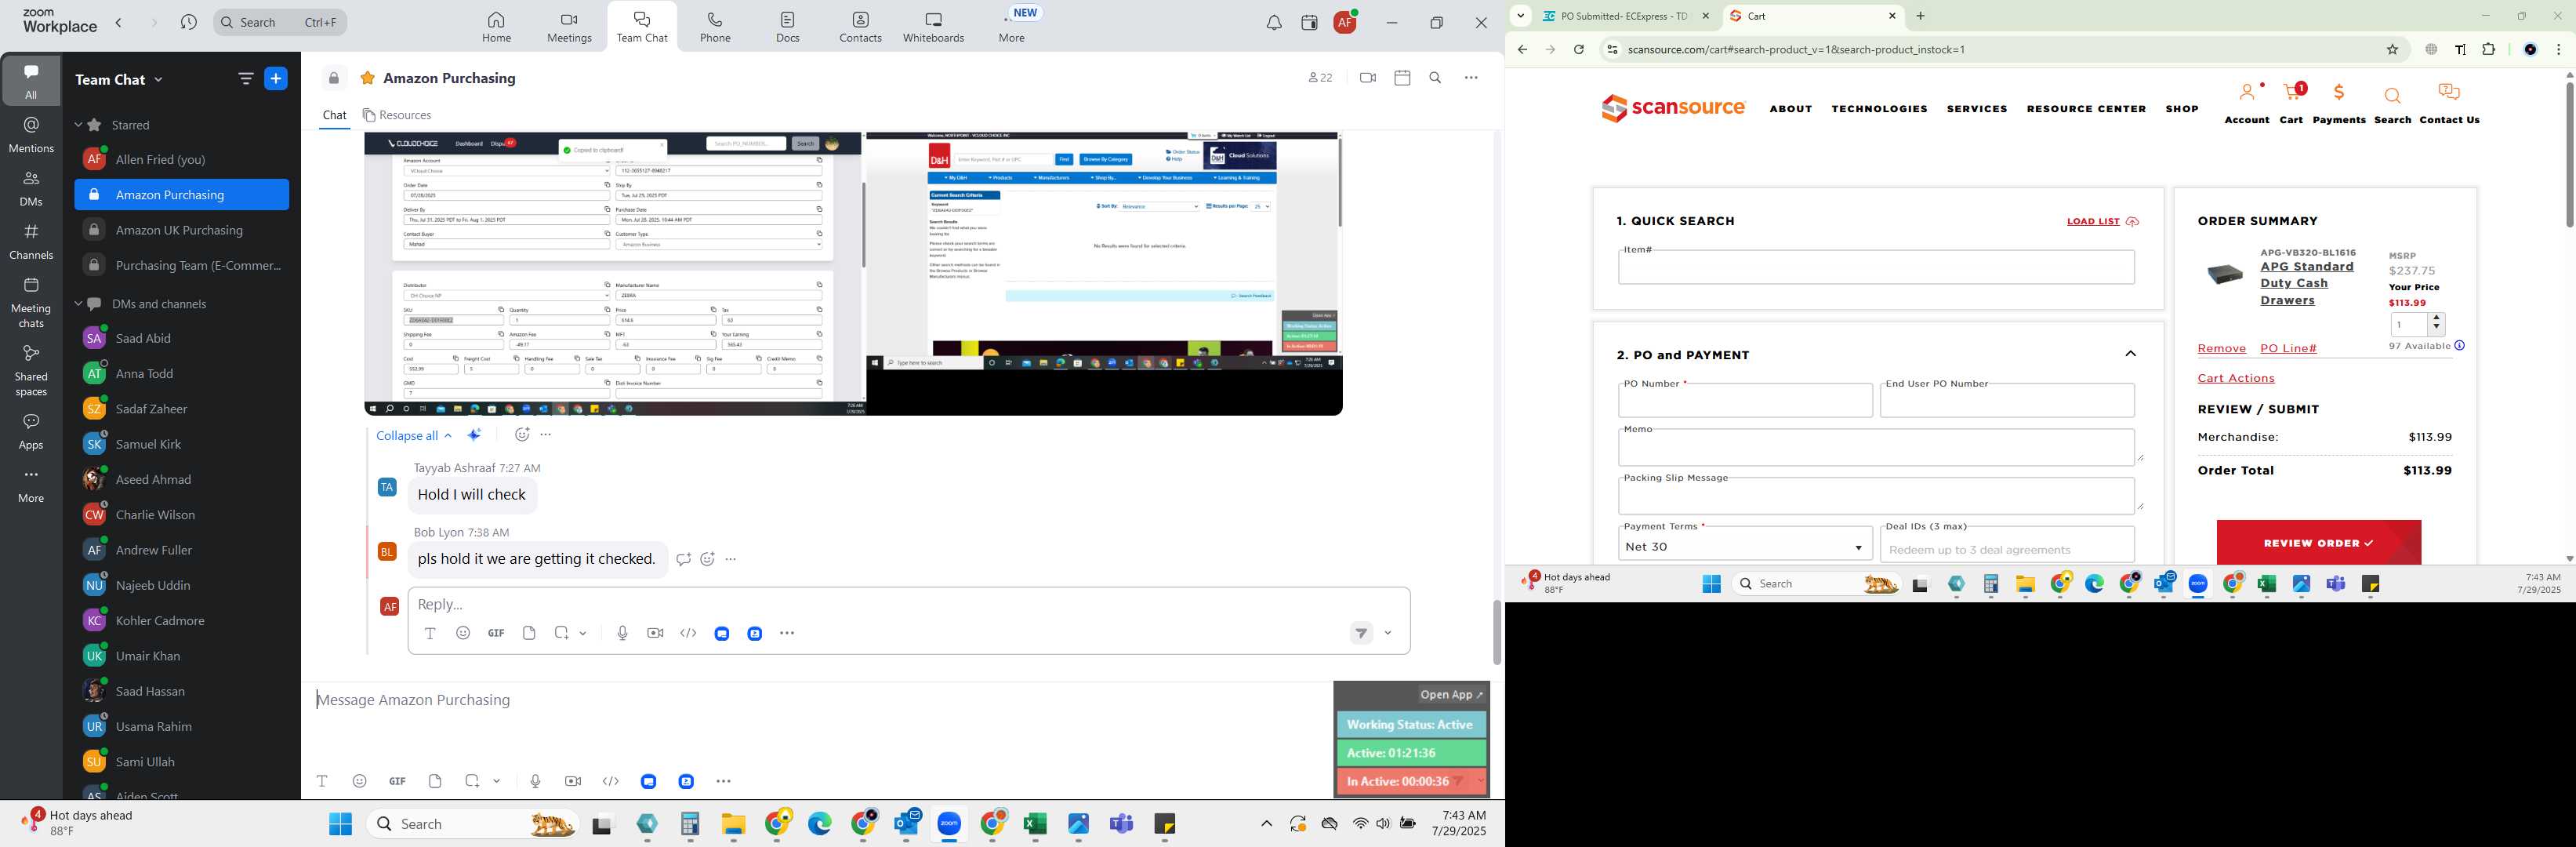Image resolution: width=2576 pixels, height=847 pixels.
Task: Open the Whiteboards tab
Action: [x=933, y=27]
